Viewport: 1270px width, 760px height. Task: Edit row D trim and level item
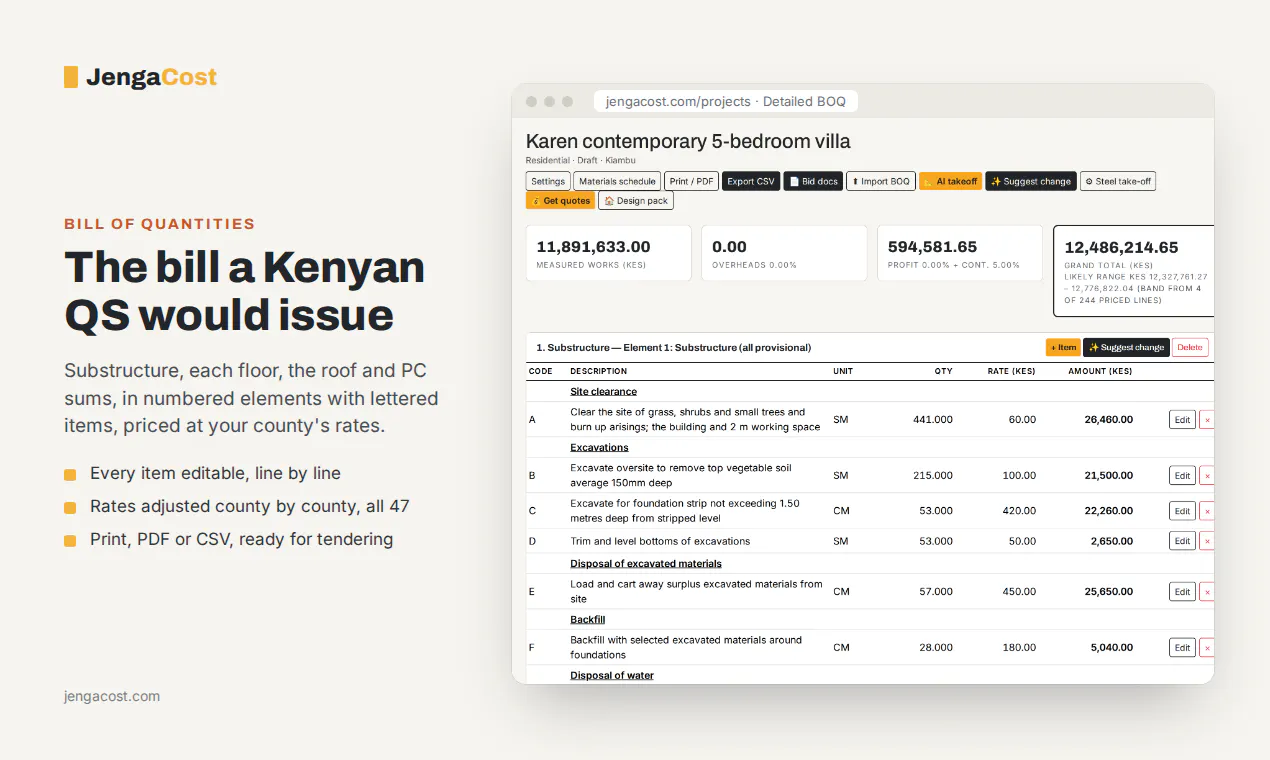click(x=1182, y=541)
